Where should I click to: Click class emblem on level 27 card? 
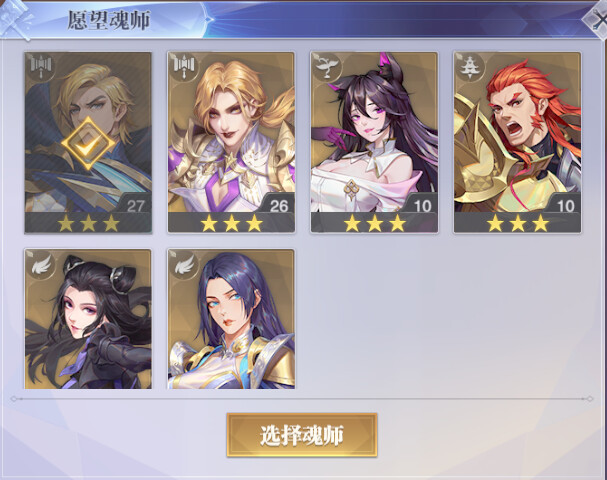coord(40,67)
